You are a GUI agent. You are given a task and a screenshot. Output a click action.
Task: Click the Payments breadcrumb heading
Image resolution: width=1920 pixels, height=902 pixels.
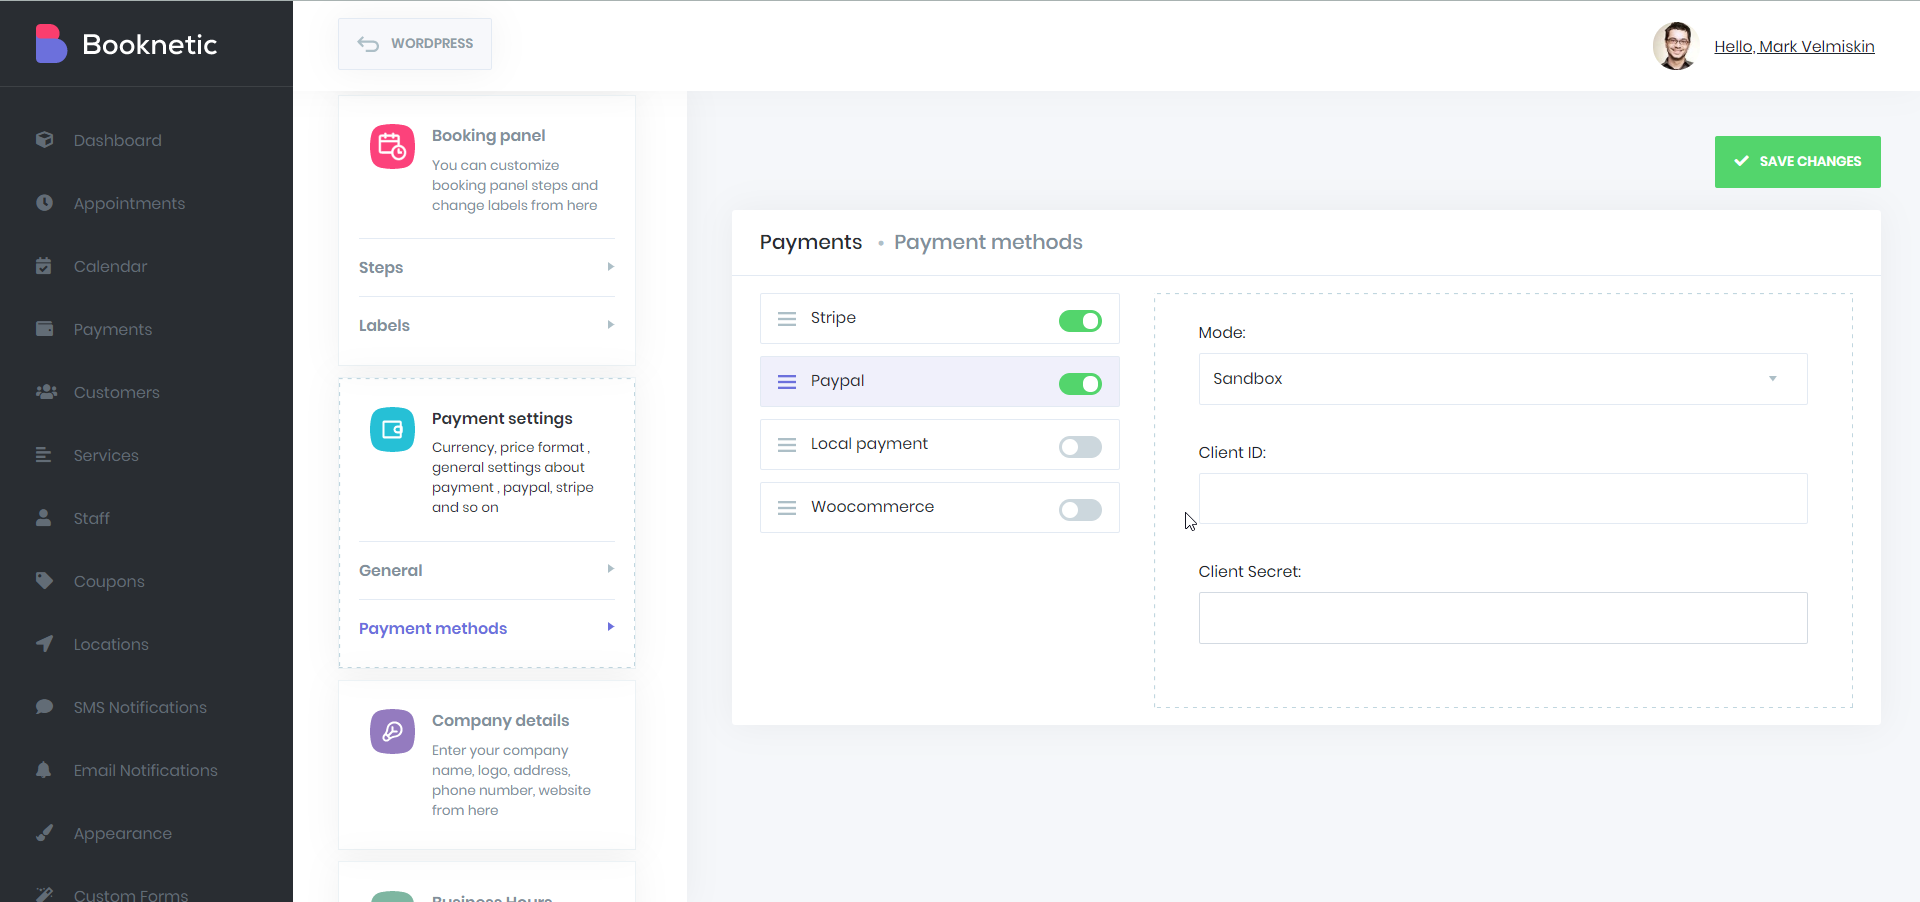[811, 242]
